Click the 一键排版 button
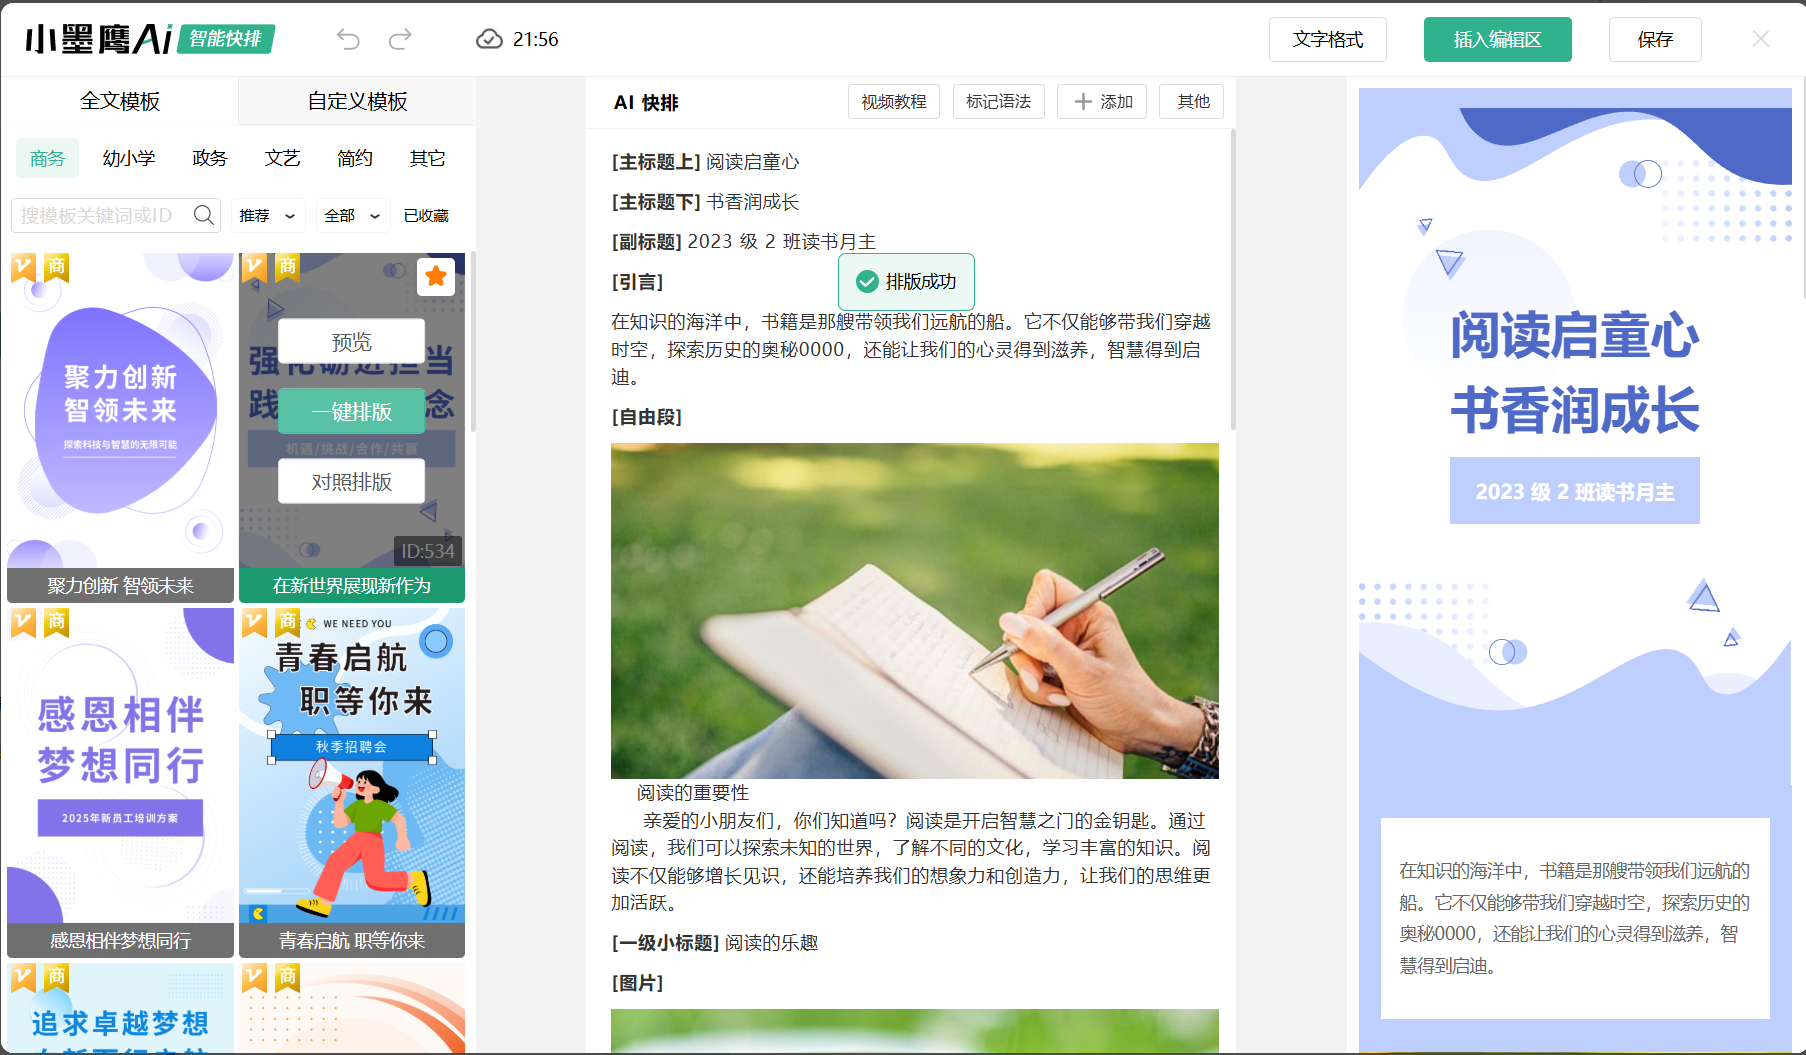 (x=351, y=412)
